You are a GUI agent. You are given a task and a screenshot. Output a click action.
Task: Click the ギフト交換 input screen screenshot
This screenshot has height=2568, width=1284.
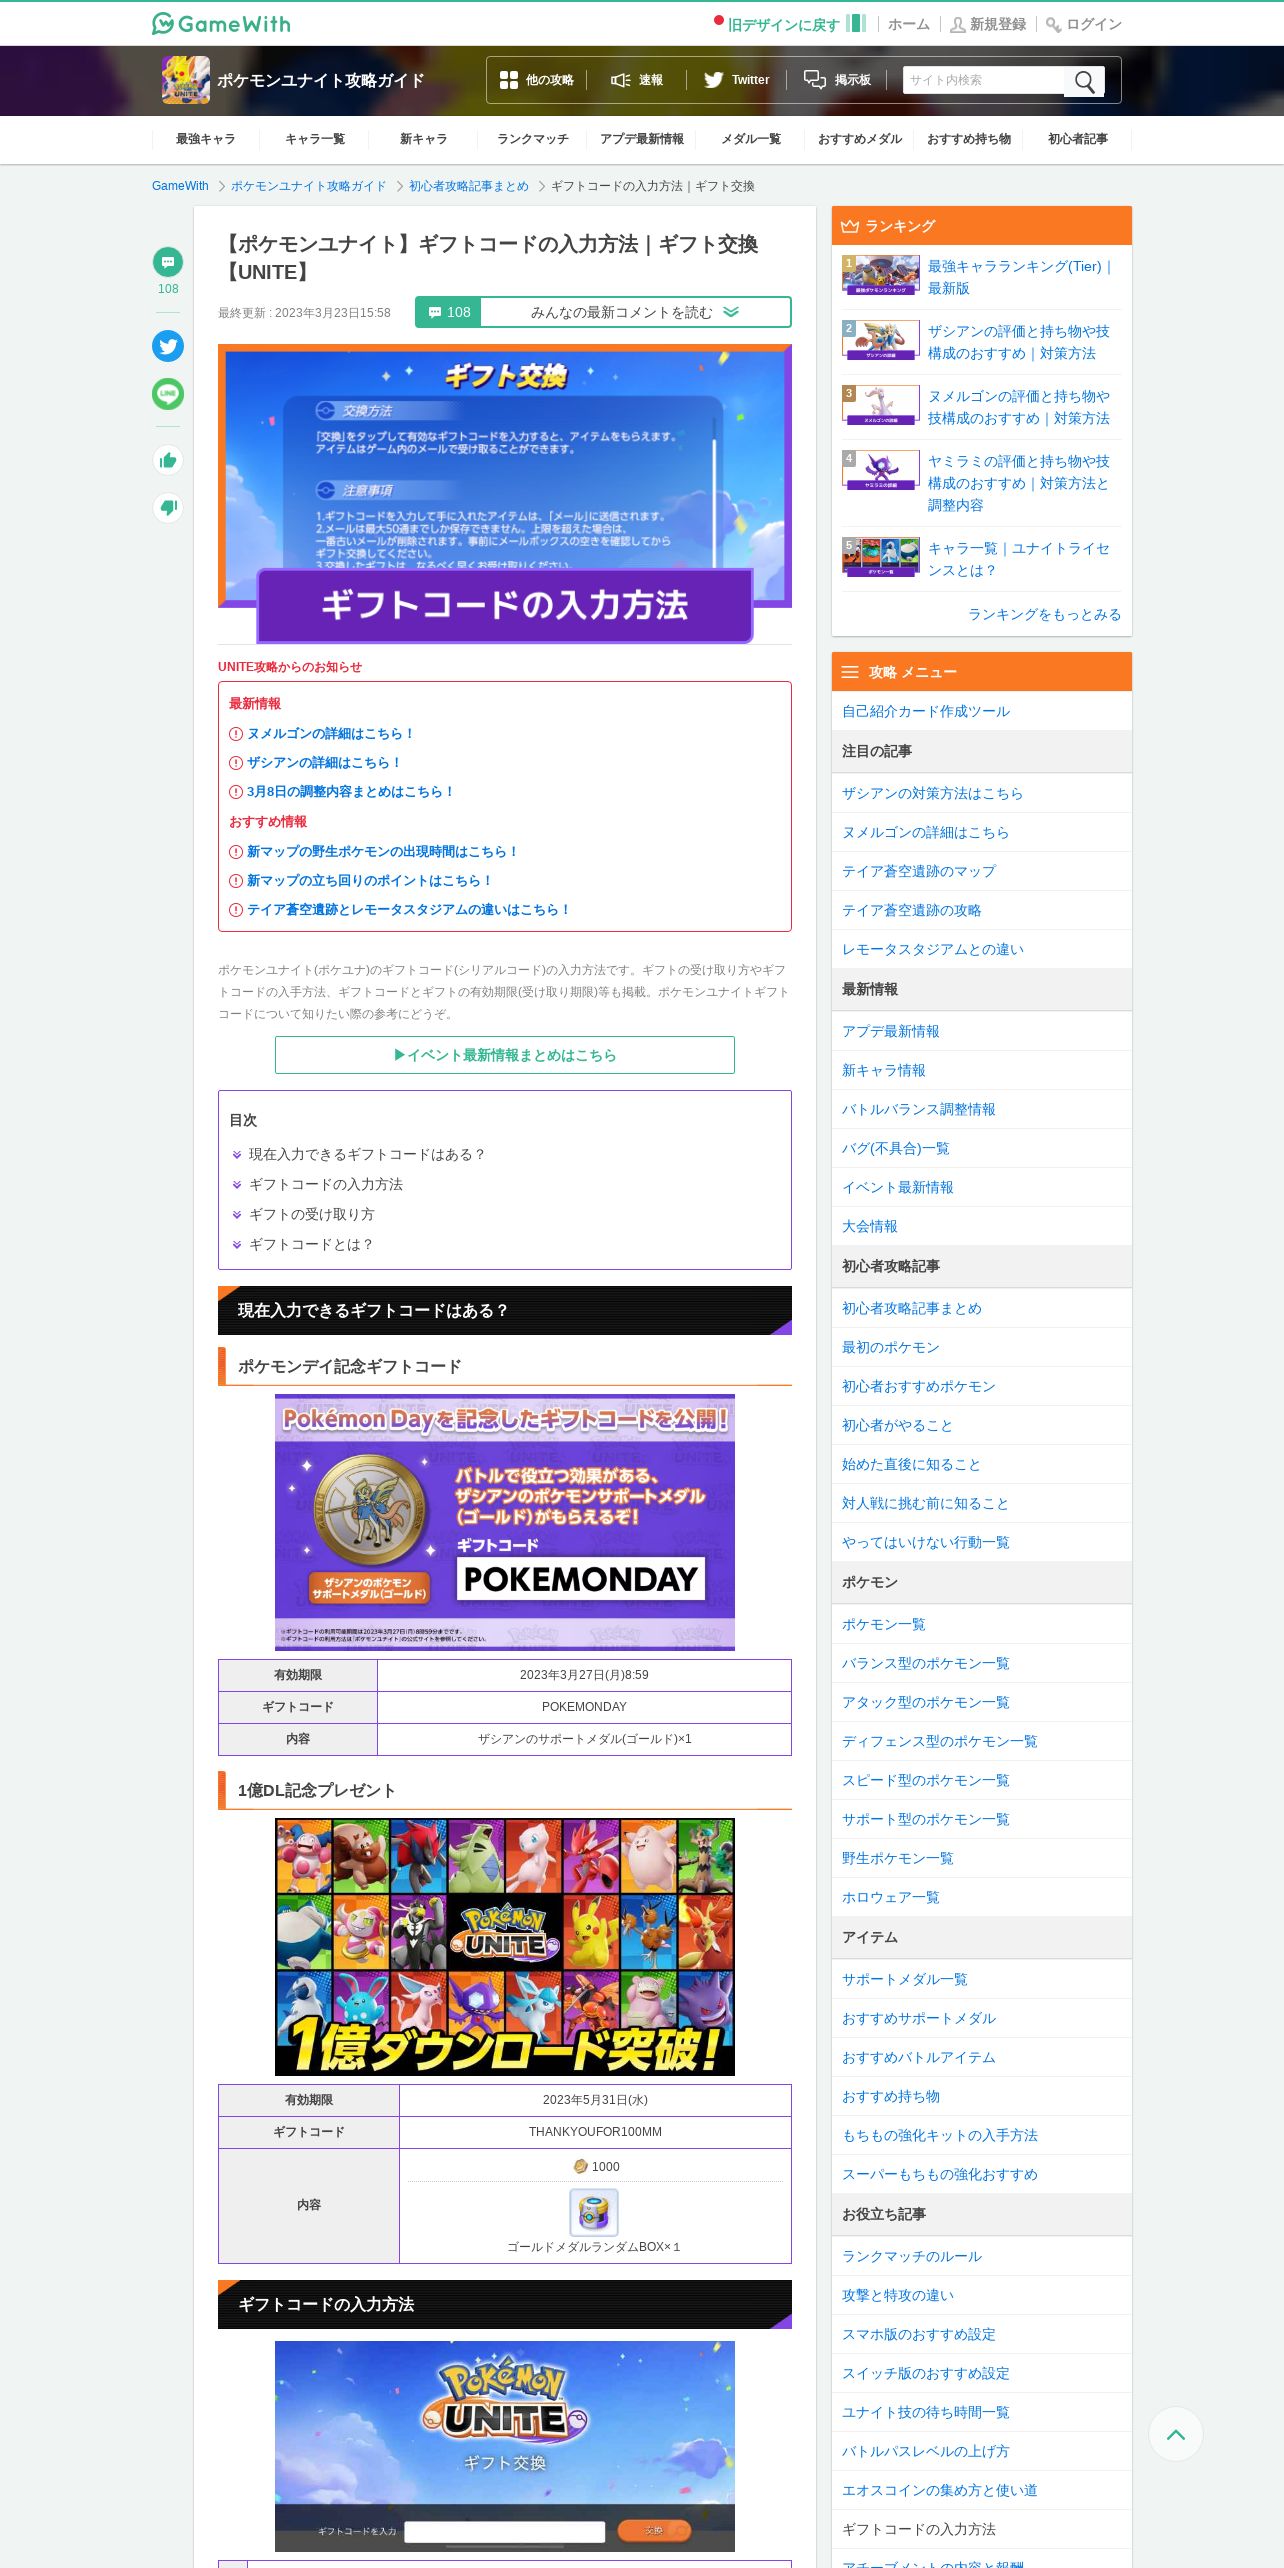505,2446
